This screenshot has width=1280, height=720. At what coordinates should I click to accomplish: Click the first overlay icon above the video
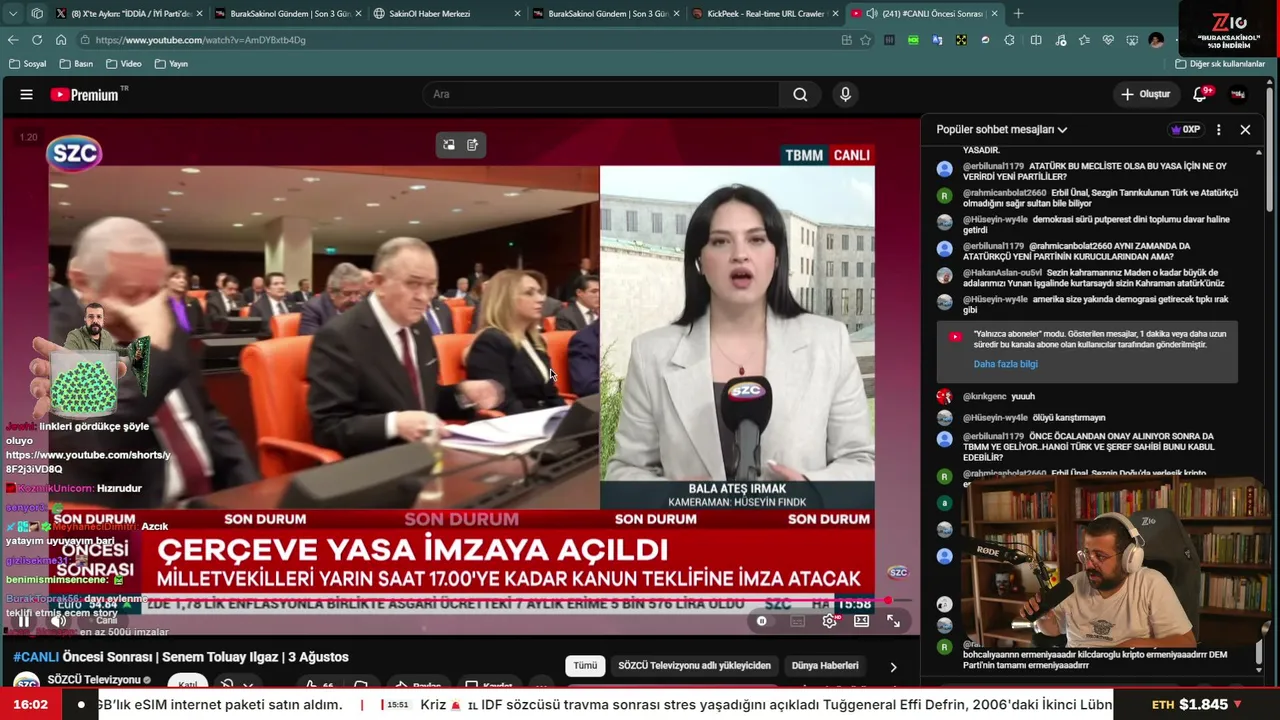(449, 145)
